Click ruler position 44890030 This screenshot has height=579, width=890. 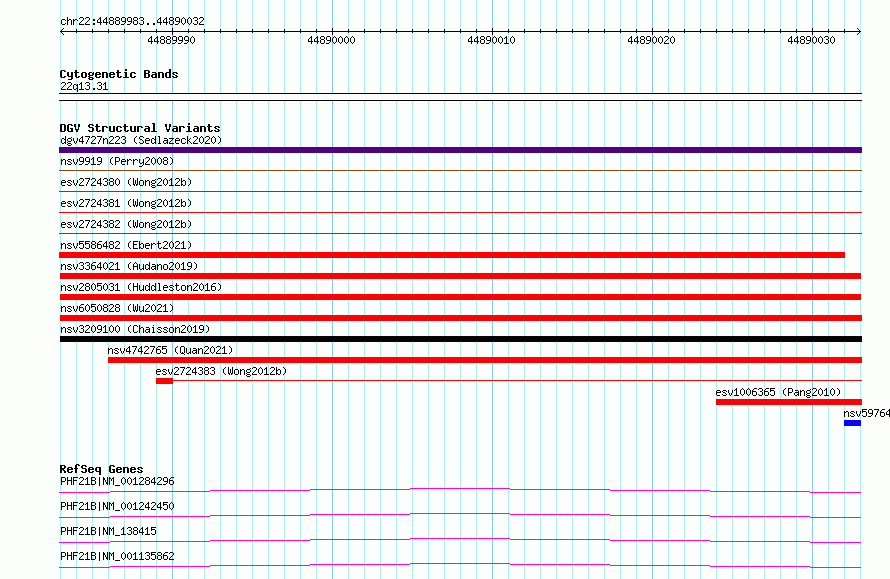click(x=812, y=40)
